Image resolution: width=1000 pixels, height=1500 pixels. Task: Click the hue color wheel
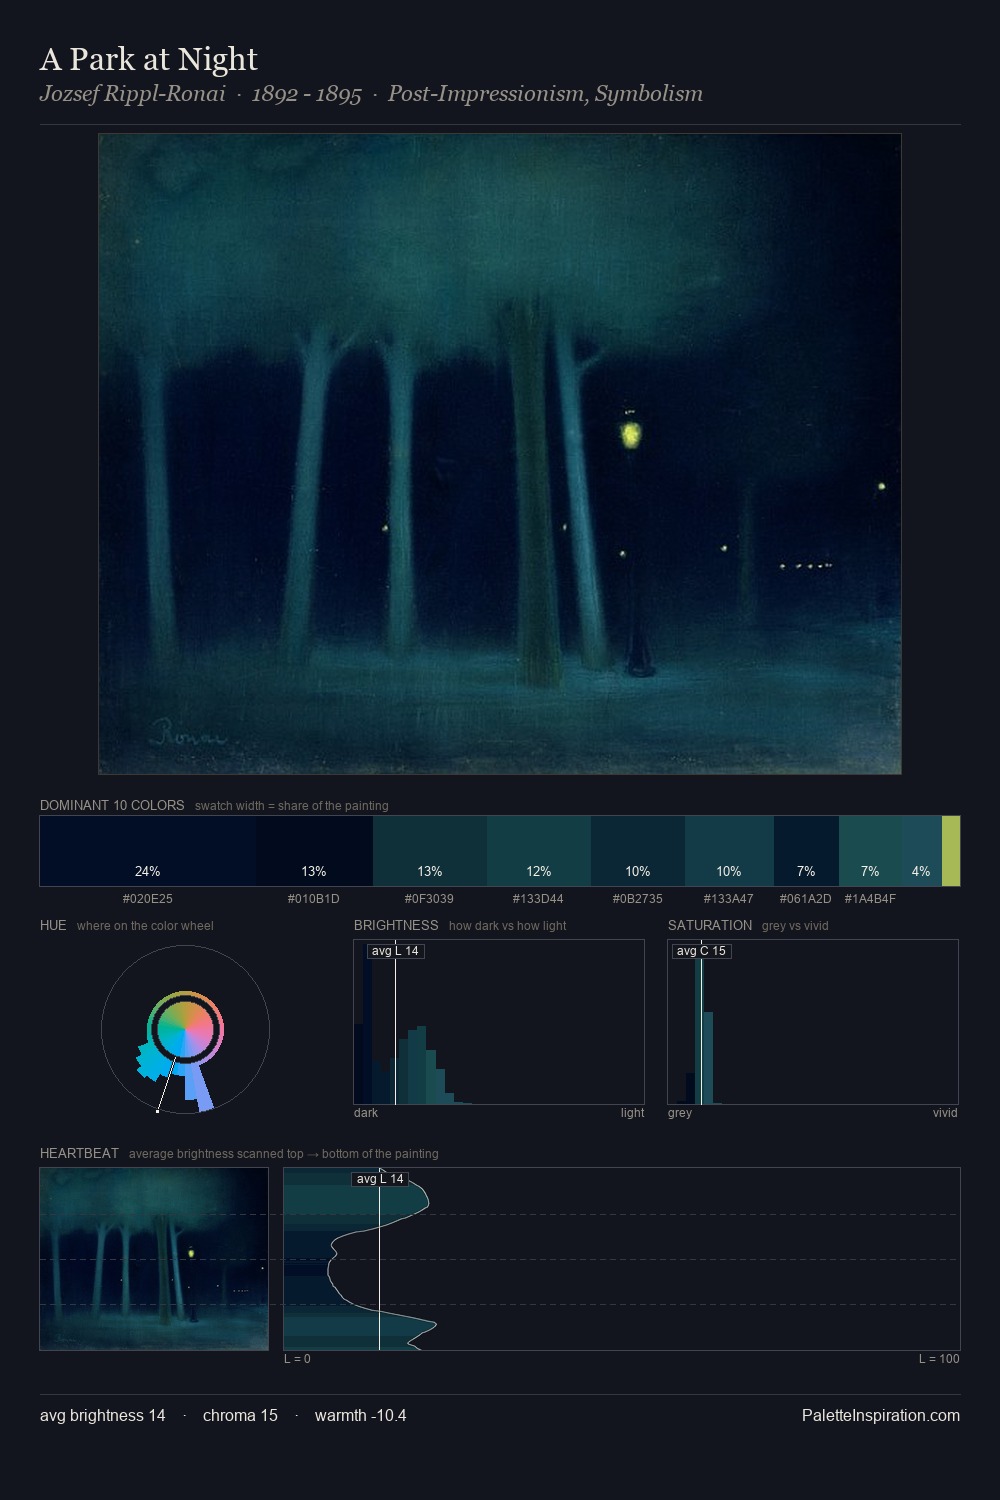coord(185,1029)
